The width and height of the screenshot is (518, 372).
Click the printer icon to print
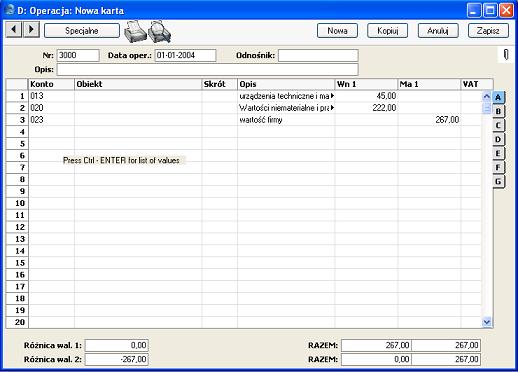(135, 32)
